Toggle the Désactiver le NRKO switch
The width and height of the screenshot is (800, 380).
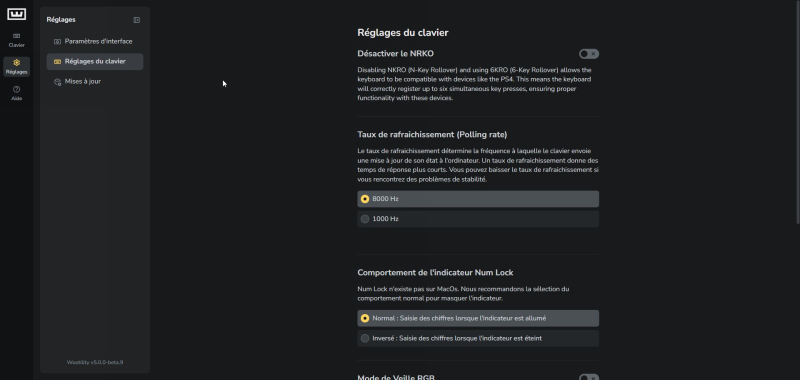589,54
